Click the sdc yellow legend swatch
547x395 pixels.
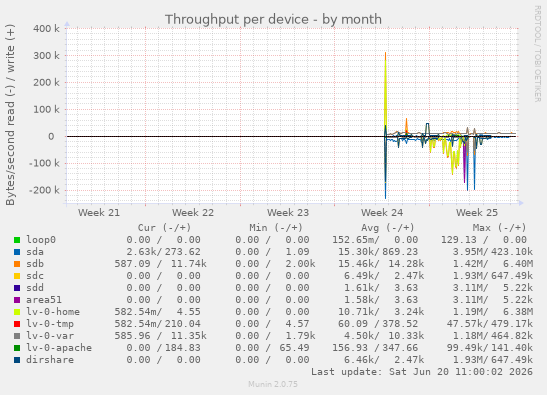click(17, 276)
